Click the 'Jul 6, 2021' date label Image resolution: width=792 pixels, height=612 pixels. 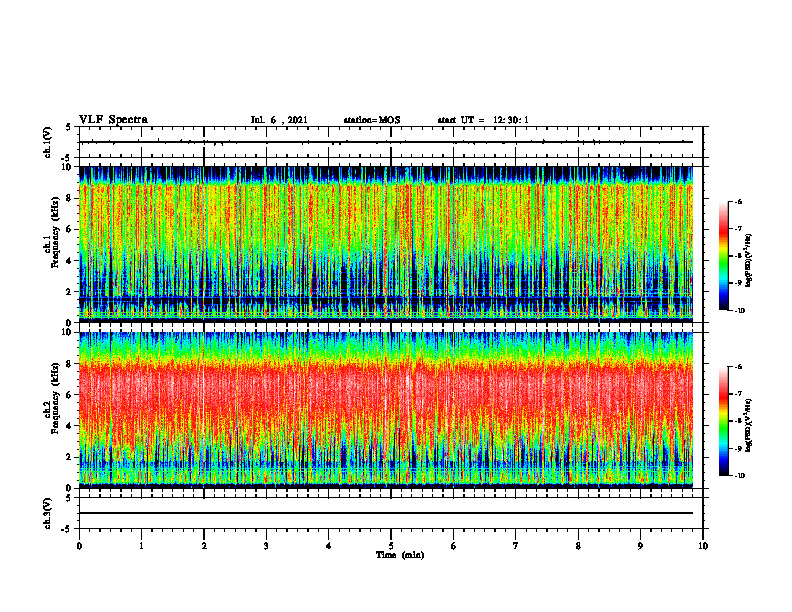click(x=279, y=120)
